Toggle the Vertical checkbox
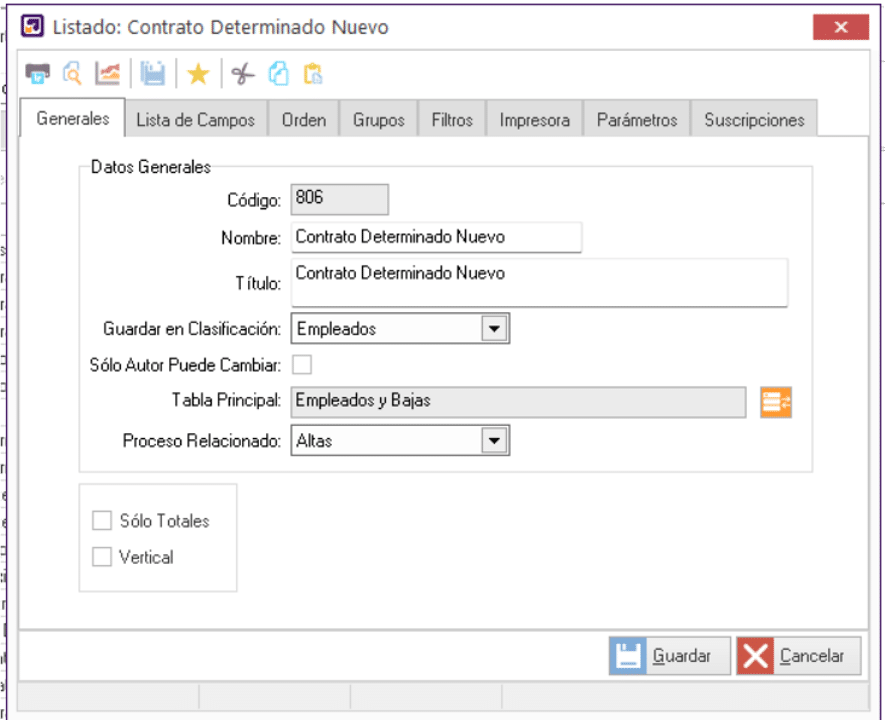 pyautogui.click(x=102, y=557)
